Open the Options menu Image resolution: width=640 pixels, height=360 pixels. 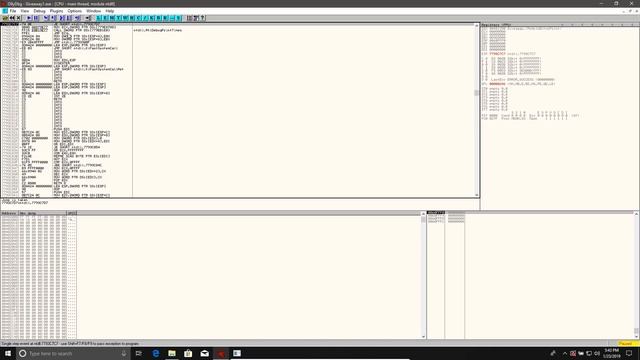coord(75,11)
